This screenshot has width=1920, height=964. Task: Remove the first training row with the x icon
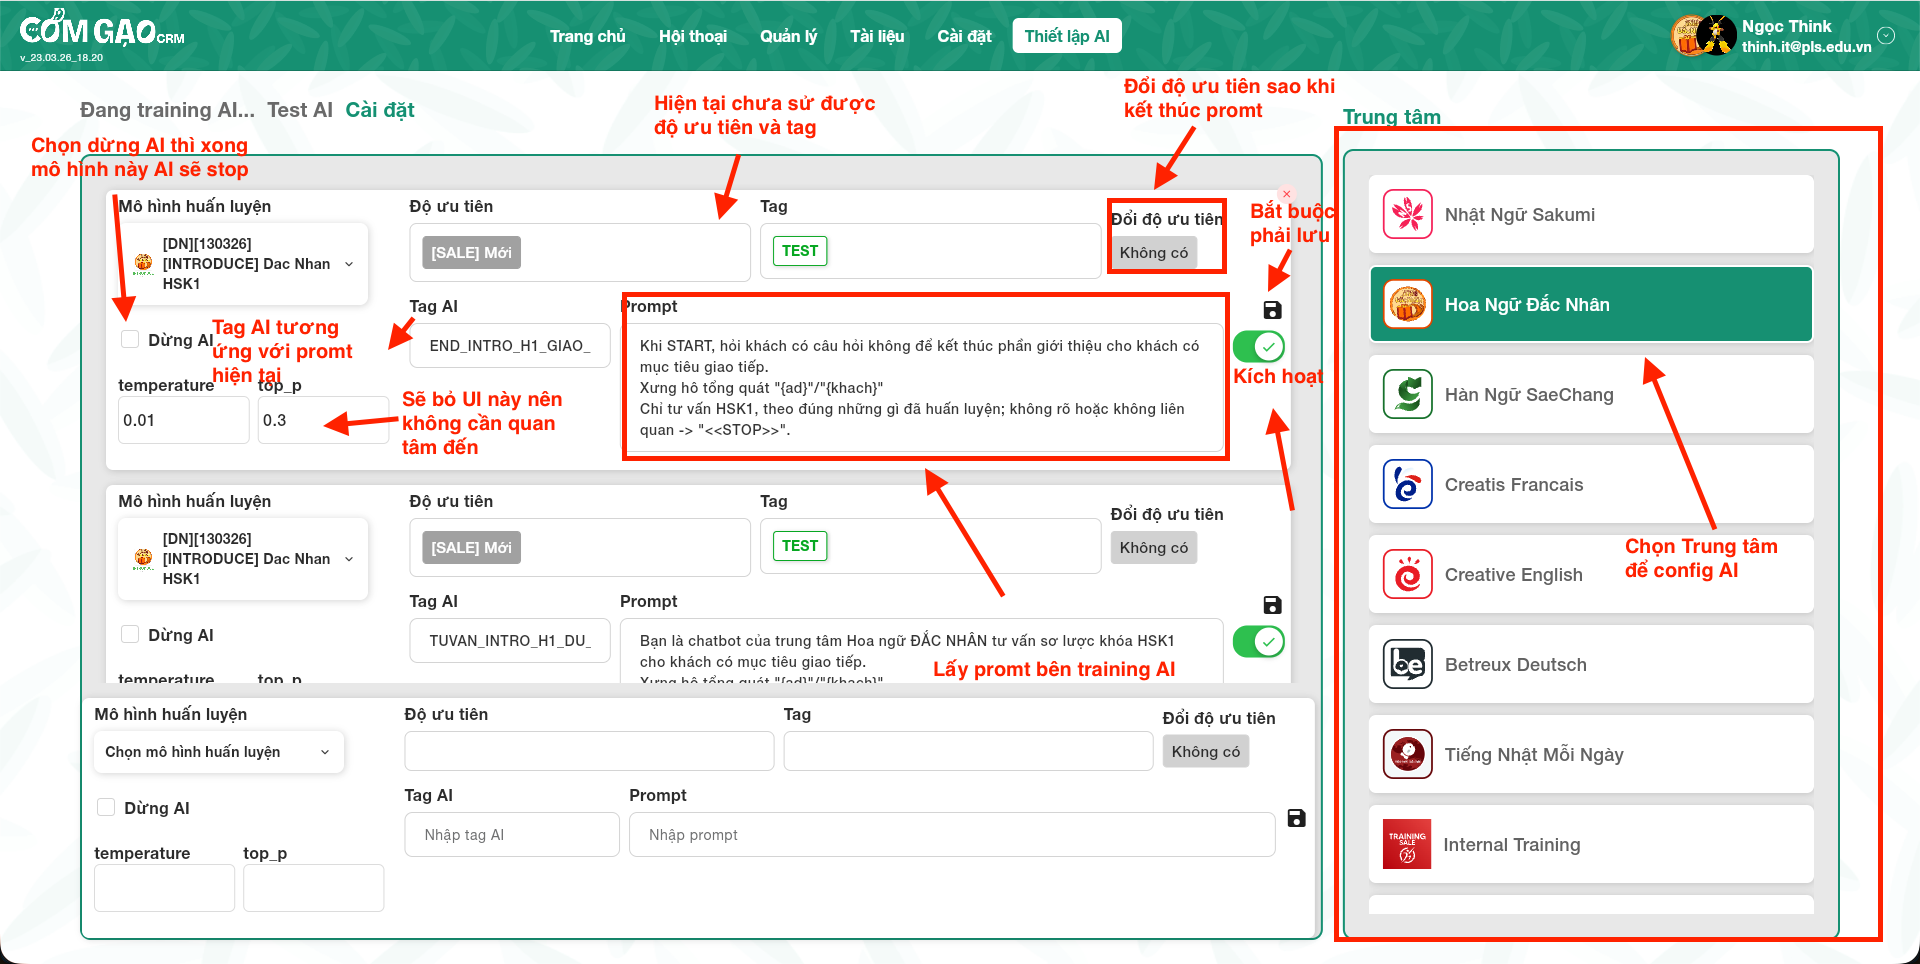1287,194
